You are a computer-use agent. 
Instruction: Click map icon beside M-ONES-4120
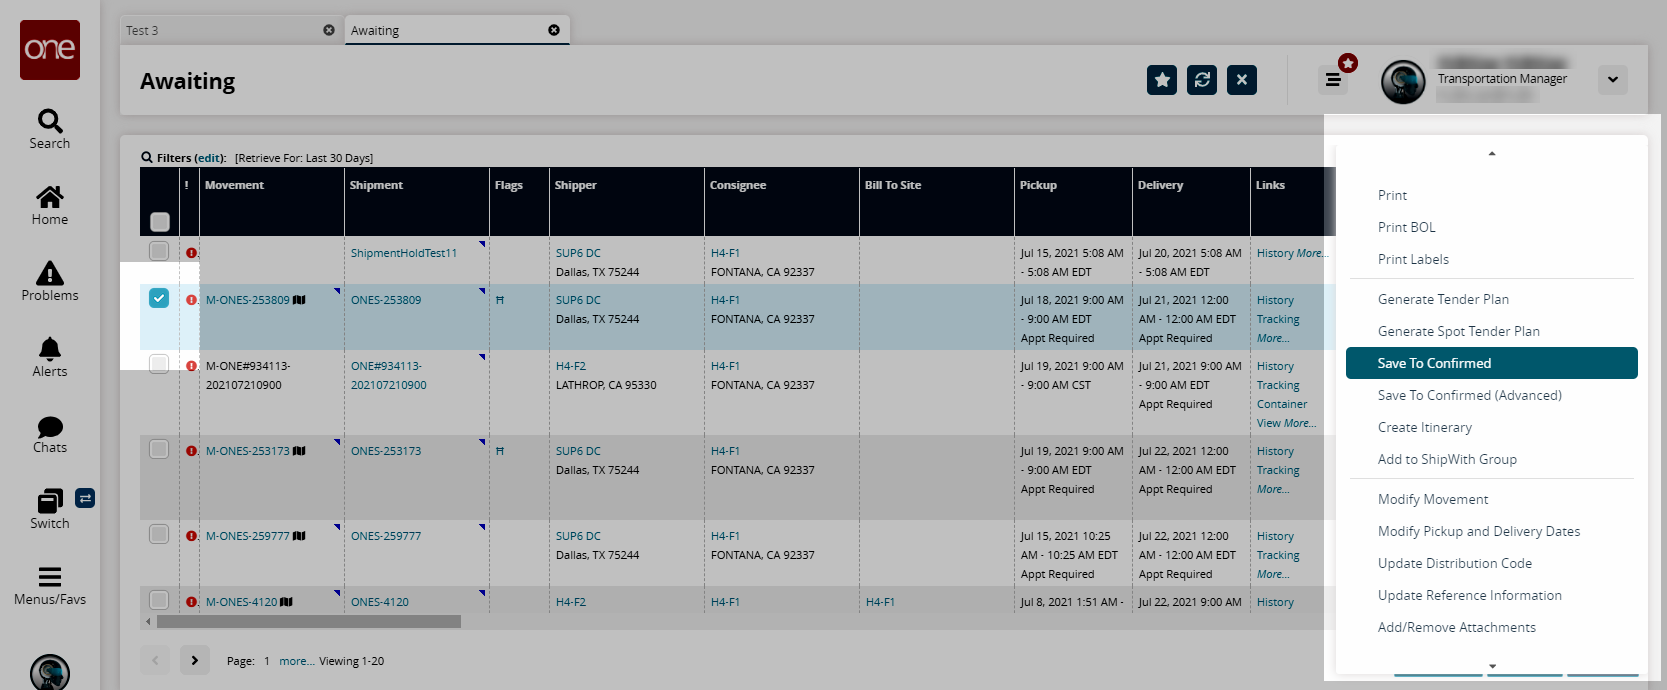pyautogui.click(x=287, y=602)
